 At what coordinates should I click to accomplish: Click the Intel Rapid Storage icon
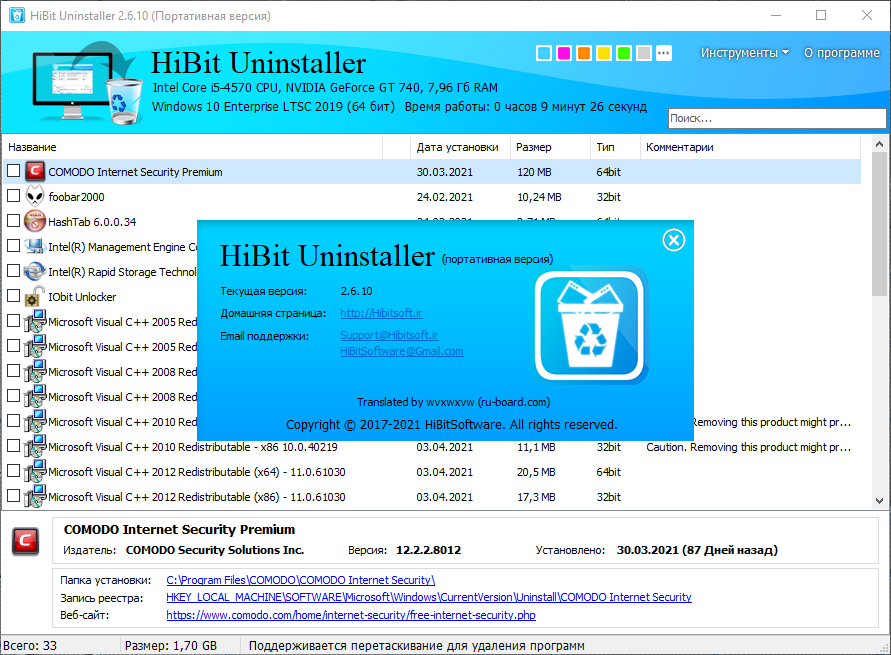(x=35, y=272)
